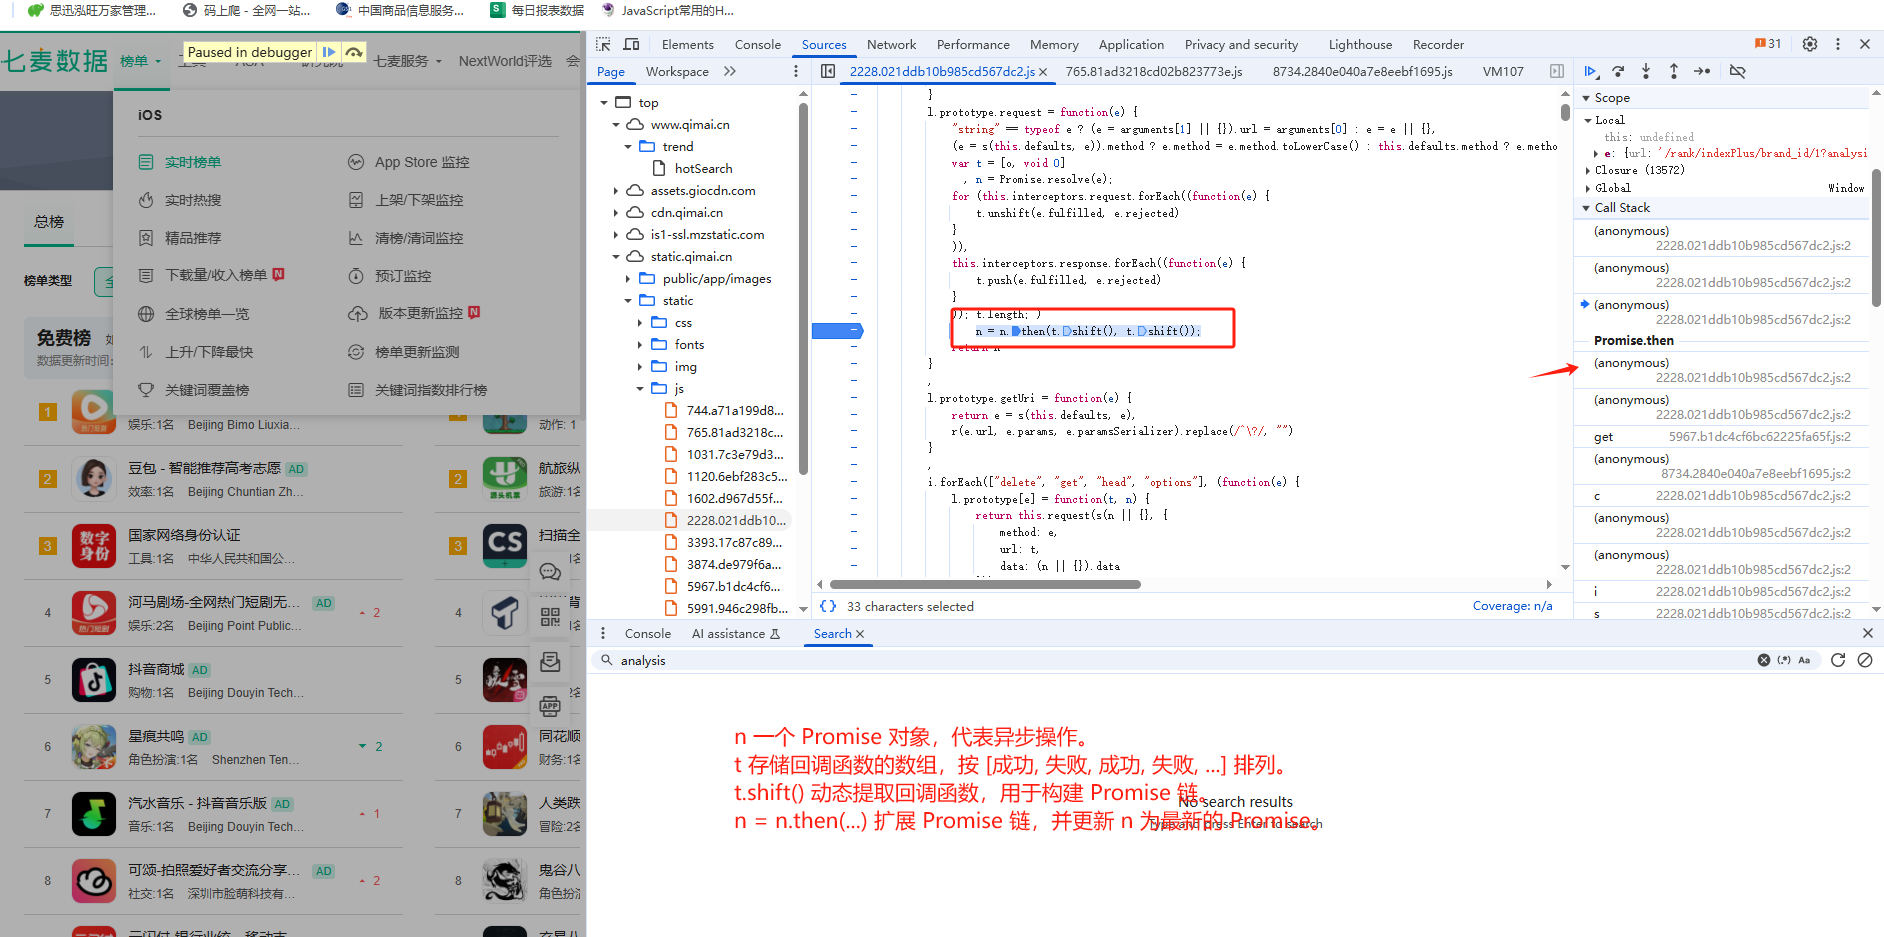Expand the assets.giocdn.com domain node
The height and width of the screenshot is (937, 1884).
615,190
